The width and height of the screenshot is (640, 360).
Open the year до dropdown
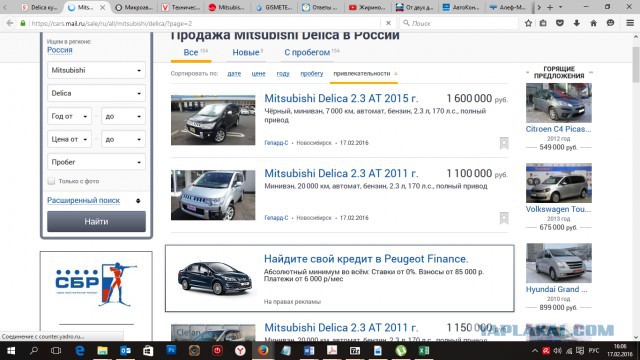pos(123,116)
